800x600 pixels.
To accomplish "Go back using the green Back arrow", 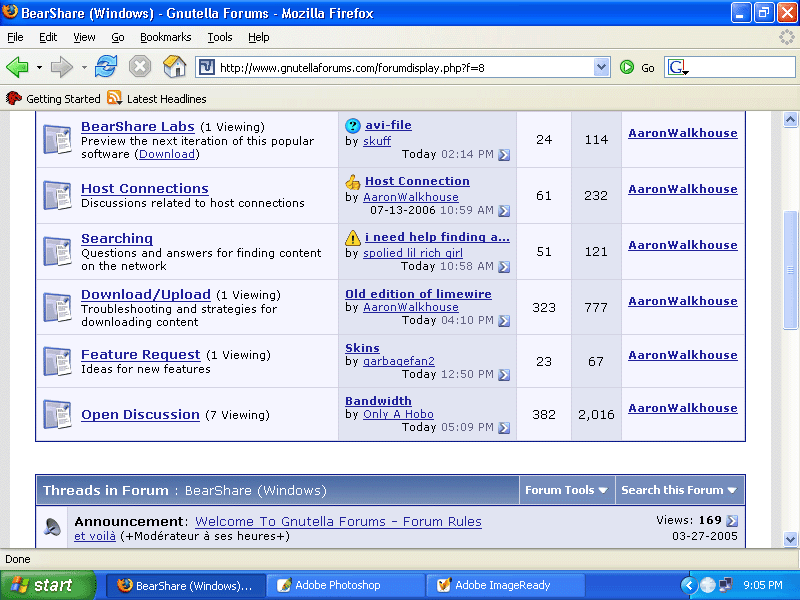I will pos(17,67).
